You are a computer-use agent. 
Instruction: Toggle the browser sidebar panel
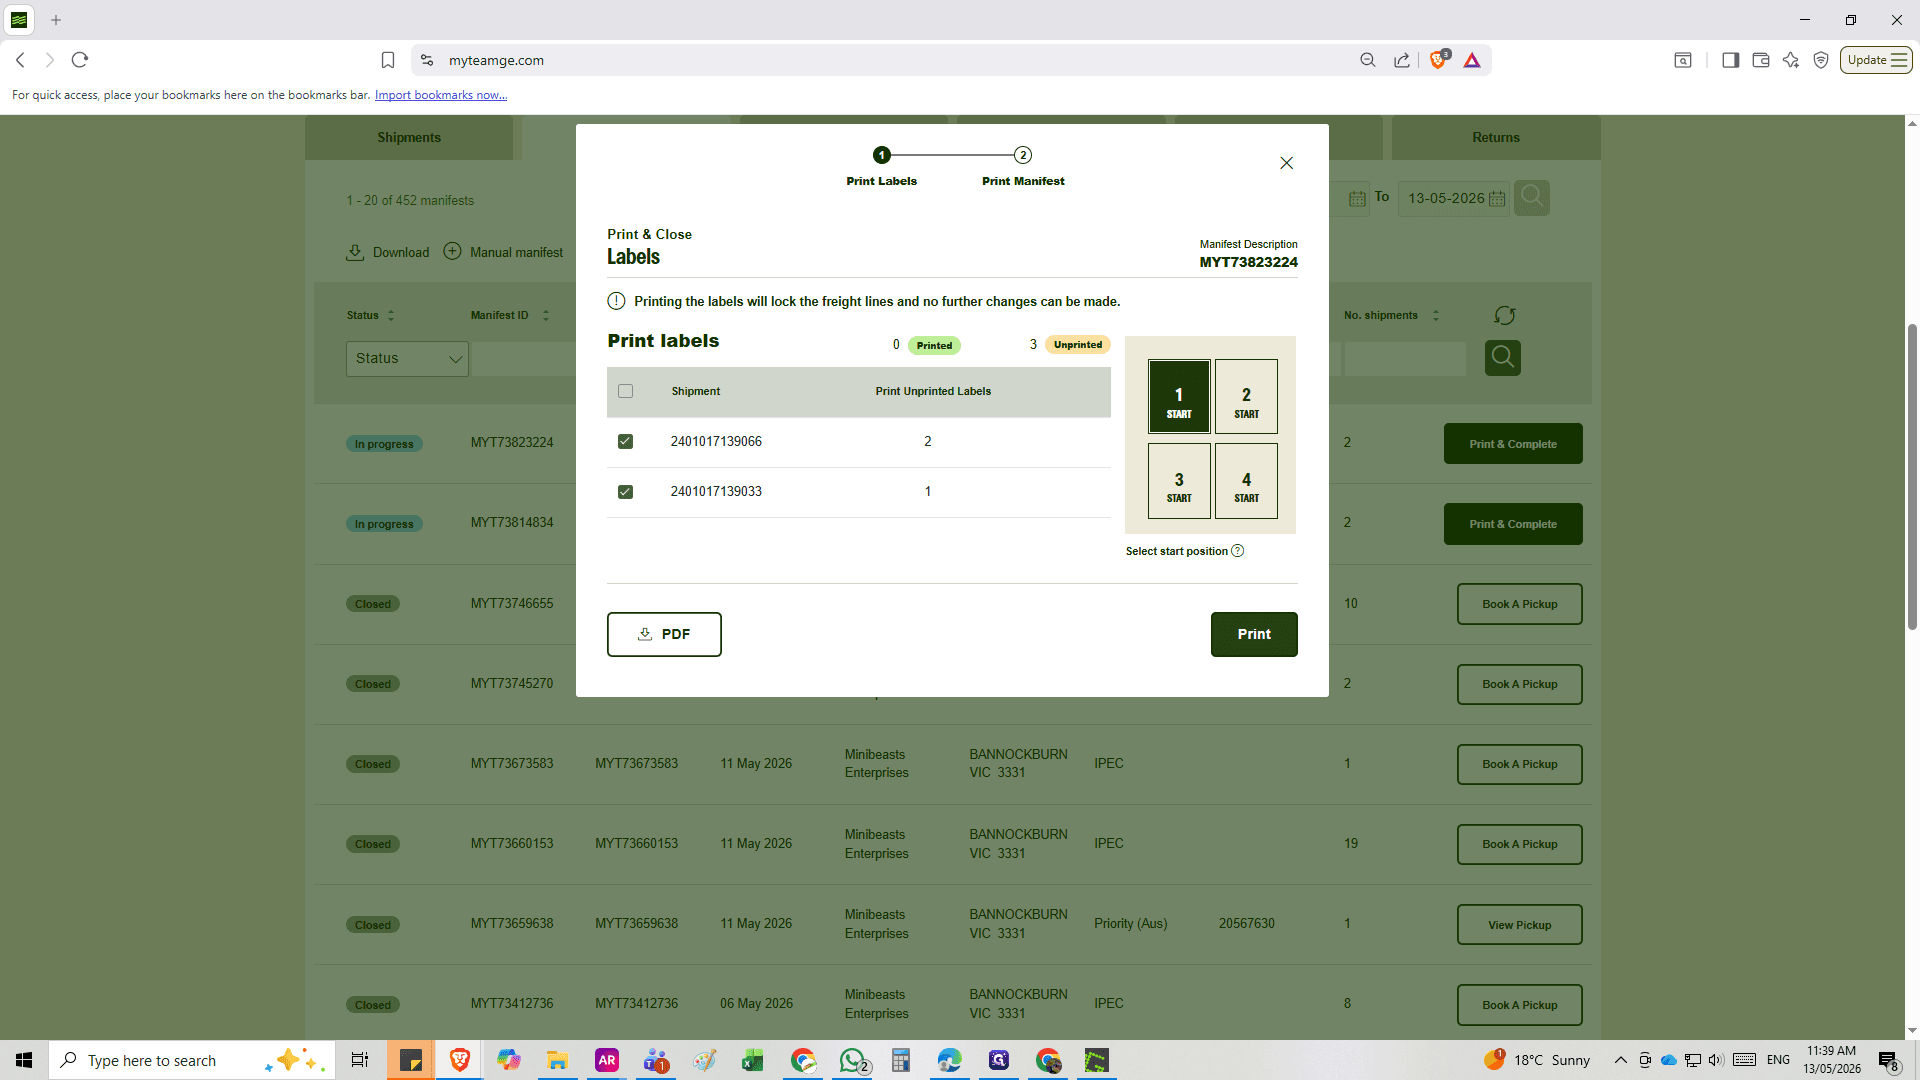(x=1730, y=60)
